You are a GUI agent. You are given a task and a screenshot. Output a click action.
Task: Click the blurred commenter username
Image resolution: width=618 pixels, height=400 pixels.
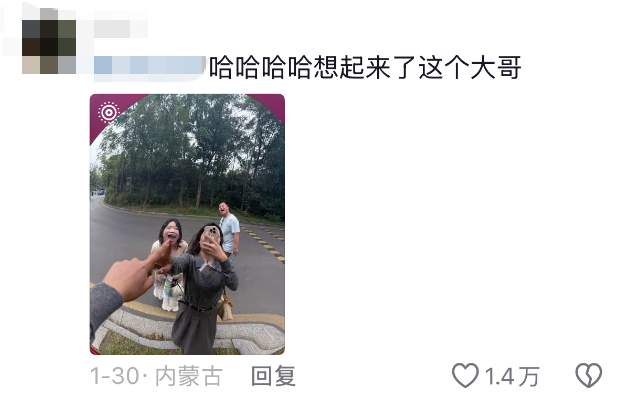121,28
